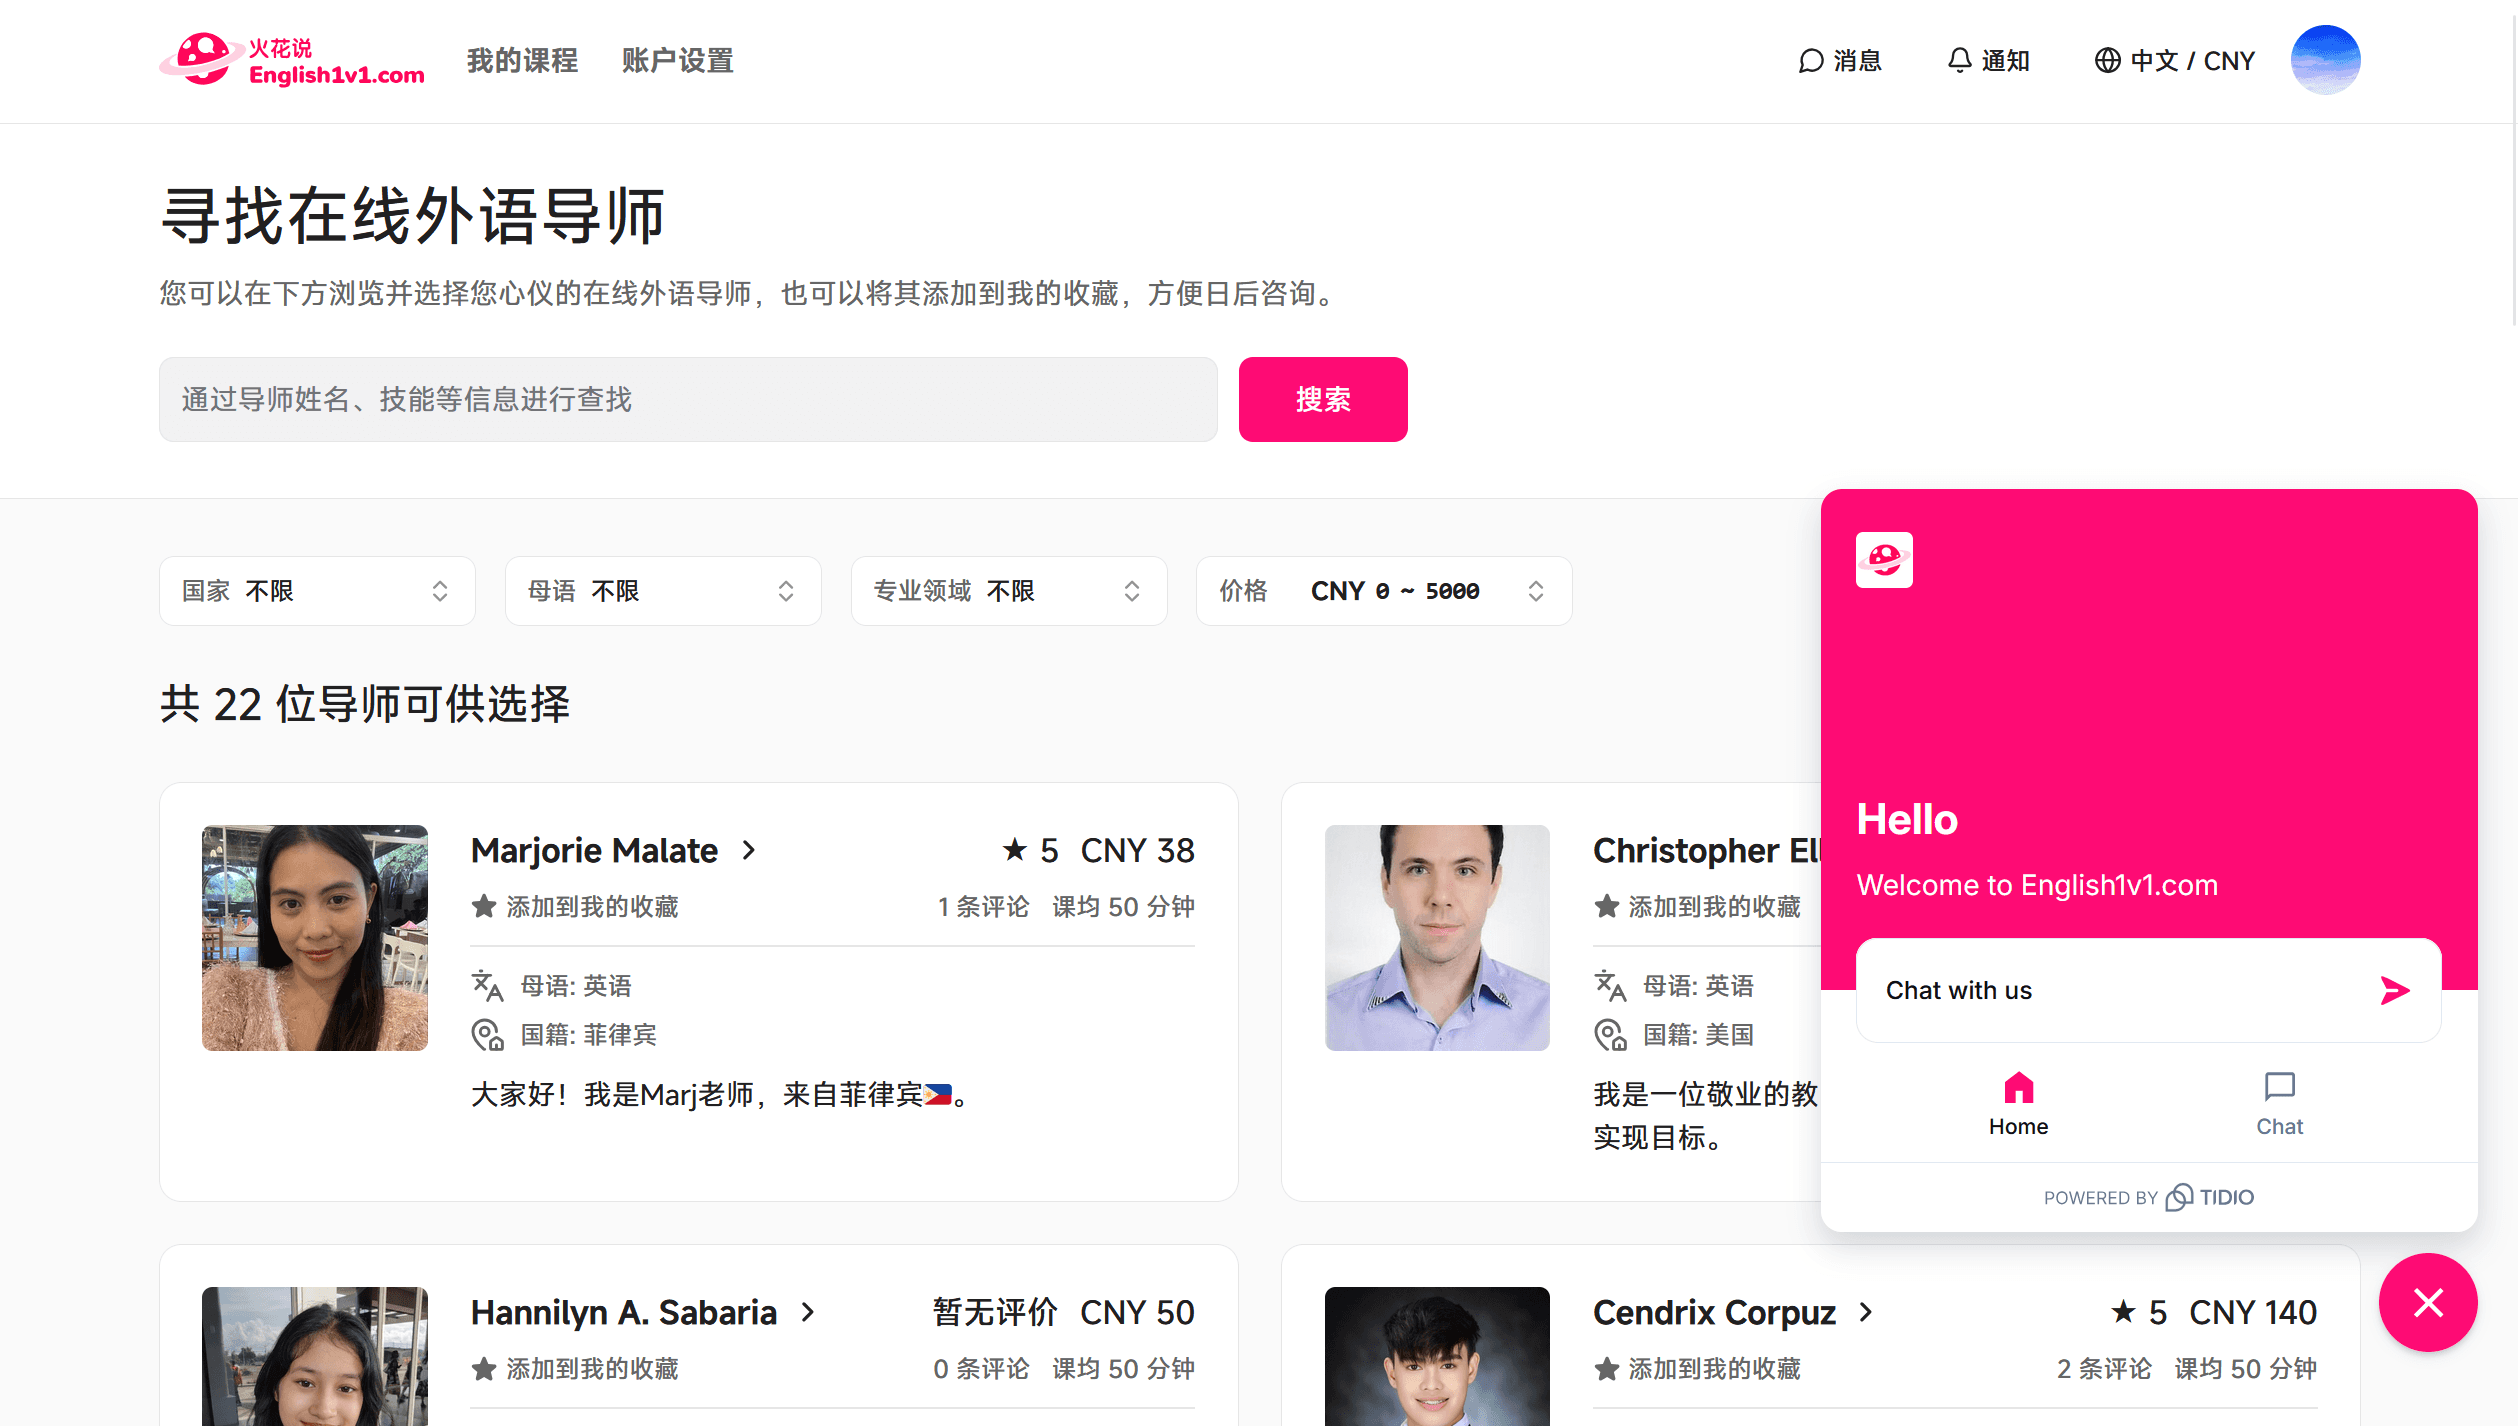This screenshot has width=2518, height=1426.
Task: Open the 通知 notifications bell
Action: [x=1987, y=61]
